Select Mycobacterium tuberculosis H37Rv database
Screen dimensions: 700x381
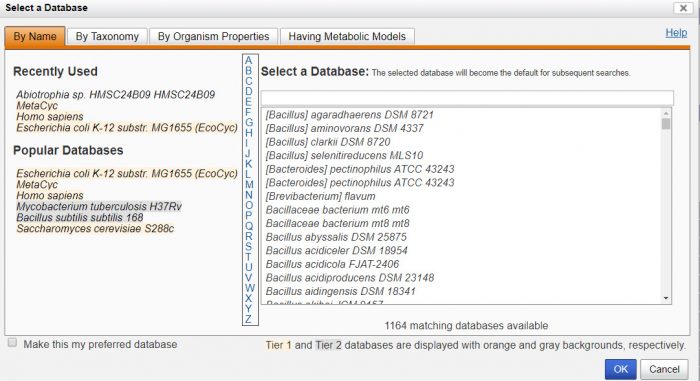click(x=99, y=206)
